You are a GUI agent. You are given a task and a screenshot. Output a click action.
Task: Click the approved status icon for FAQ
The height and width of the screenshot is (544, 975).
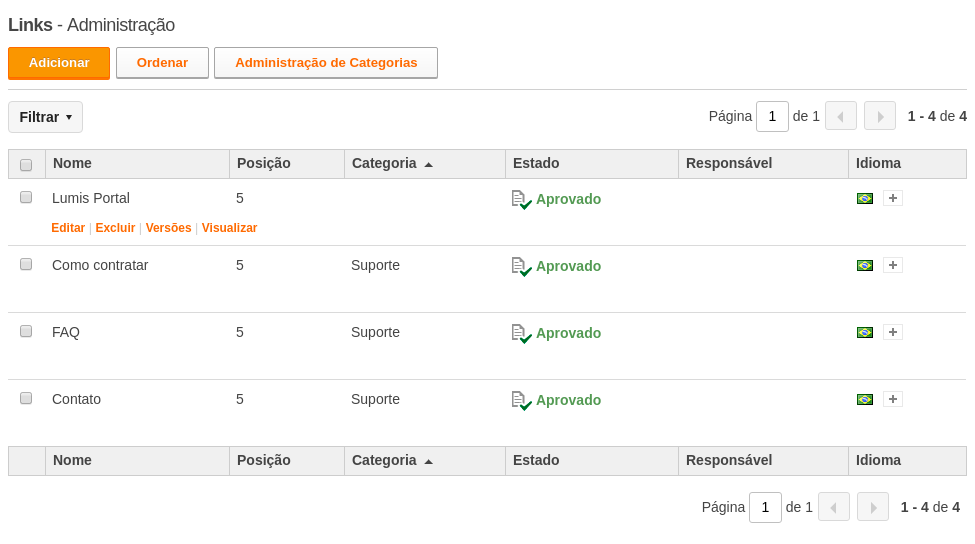521,334
